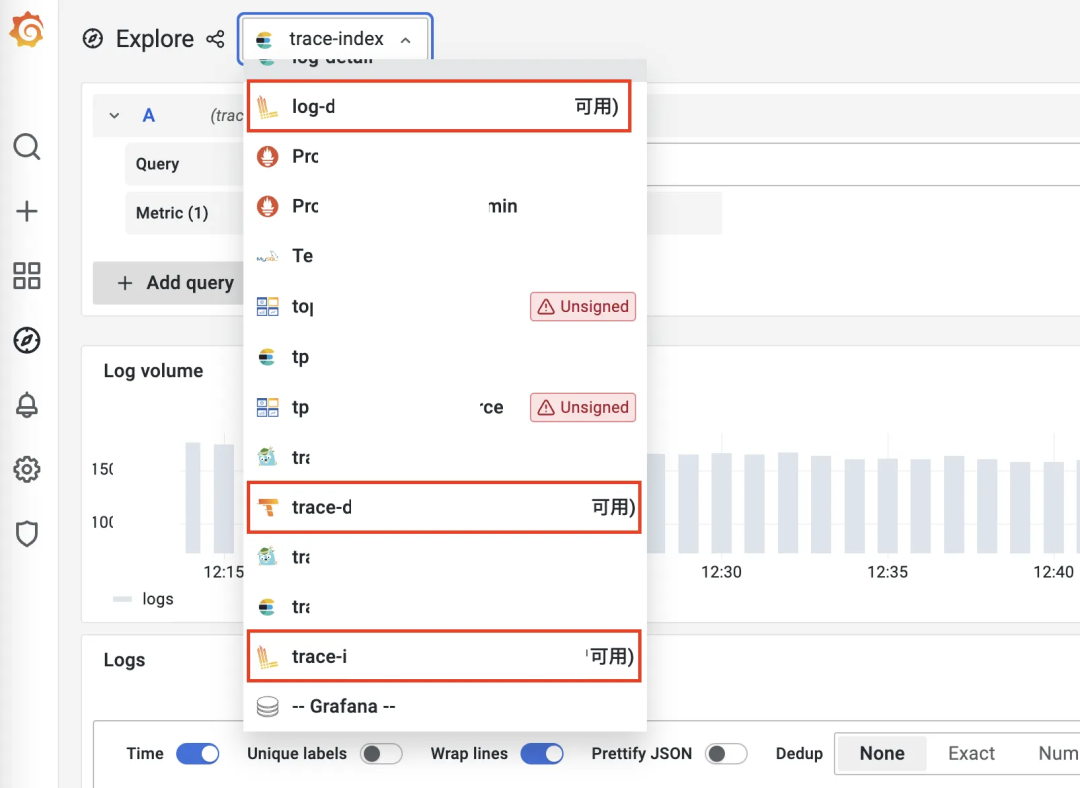Viewport: 1080px width, 788px height.
Task: Select the Explore compass sidebar icon
Action: (27, 340)
